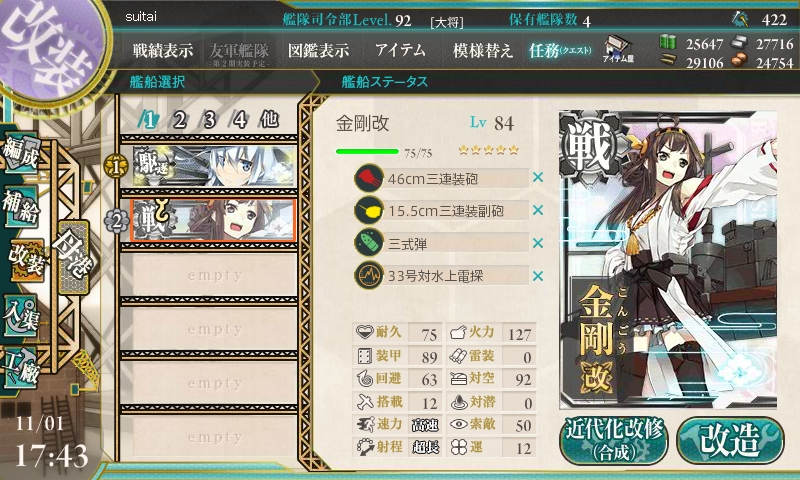Remove the 46cm三連装砲 with its X
800x480 pixels.
coord(538,178)
